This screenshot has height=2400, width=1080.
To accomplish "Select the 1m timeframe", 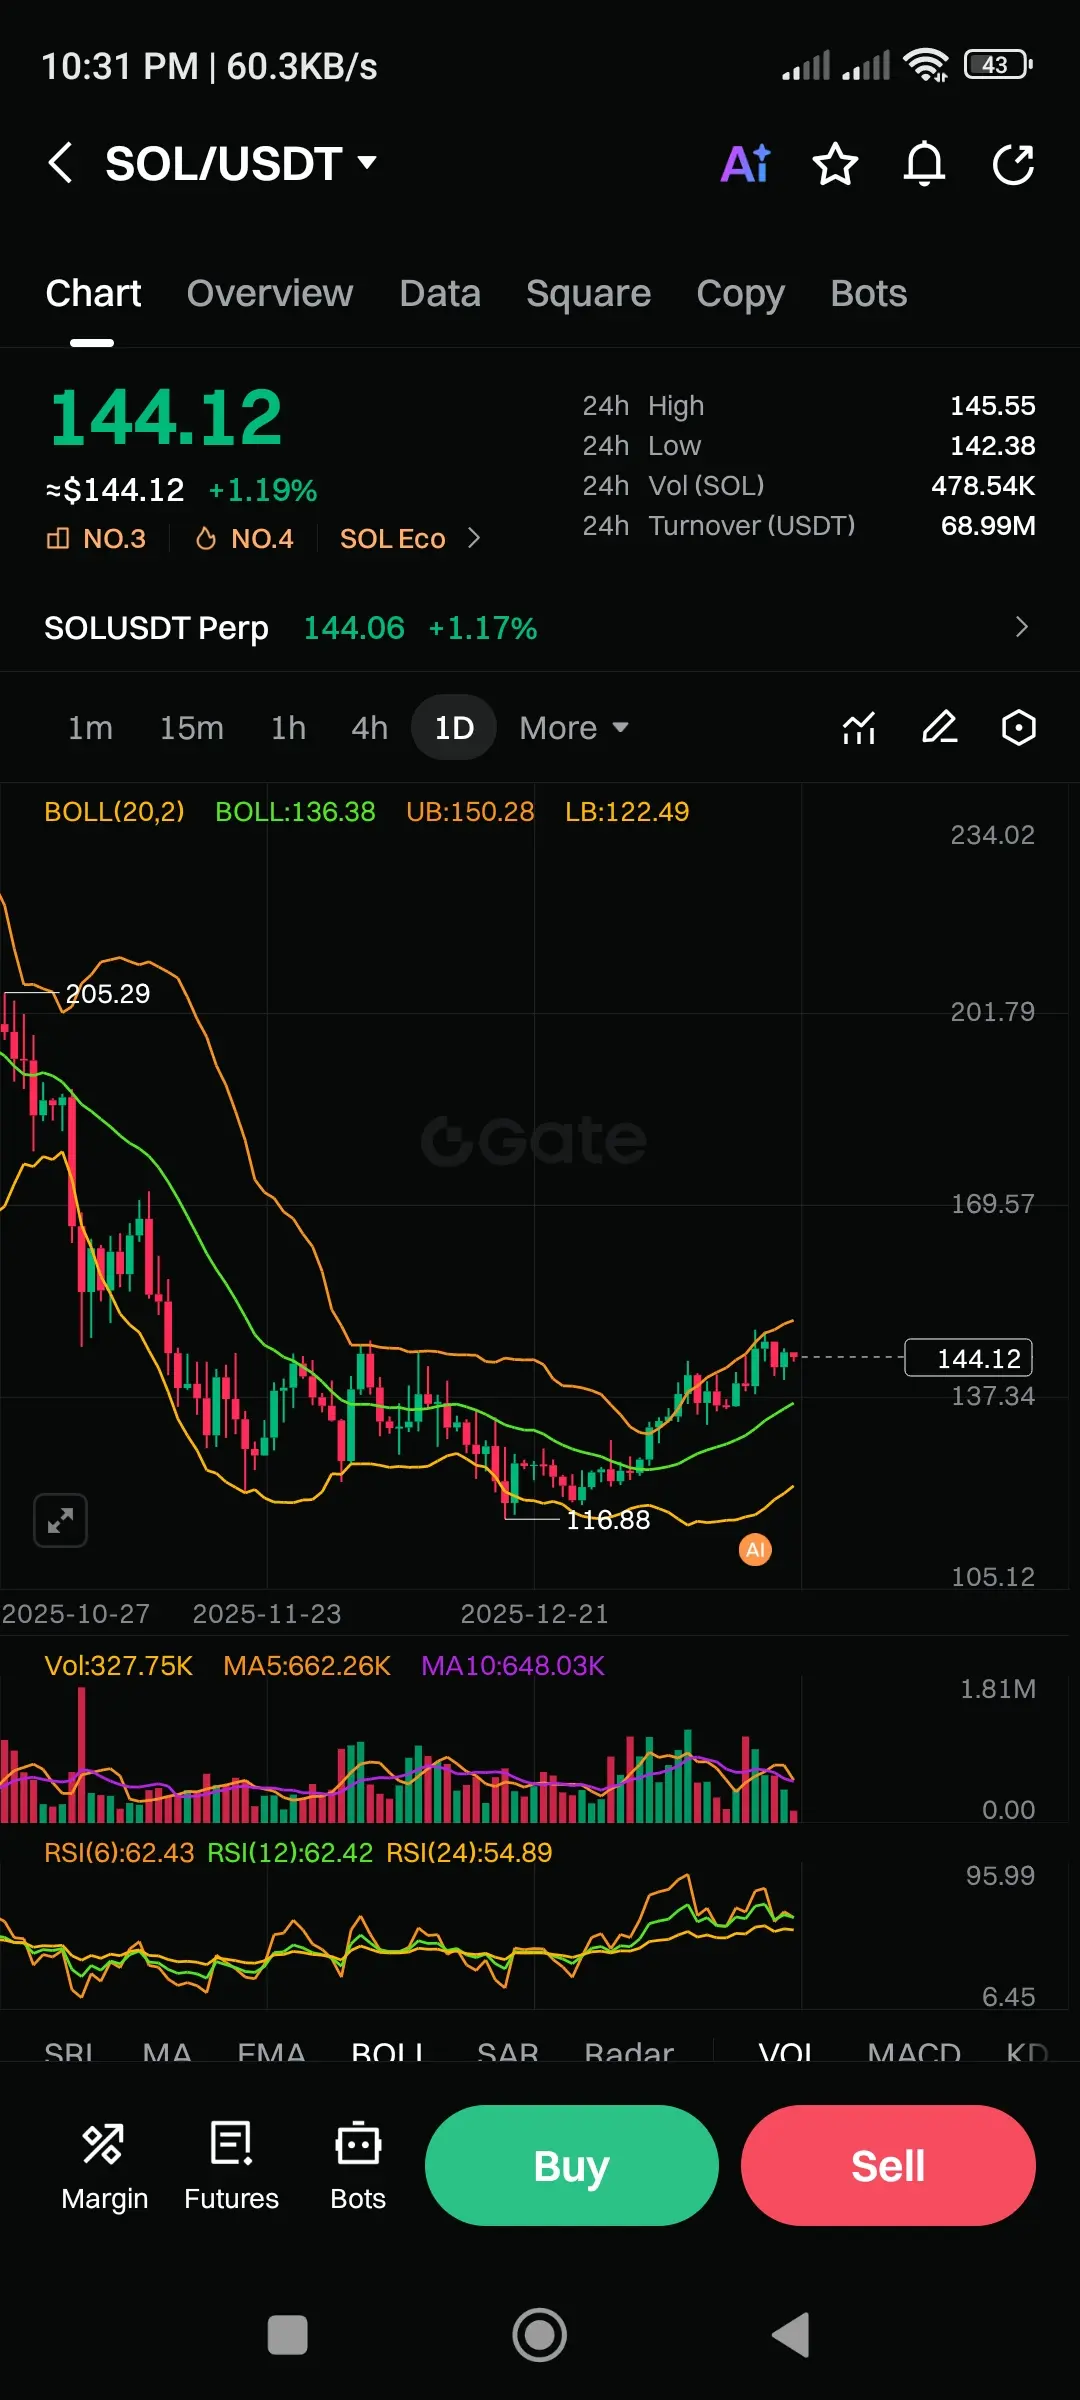I will pos(90,728).
